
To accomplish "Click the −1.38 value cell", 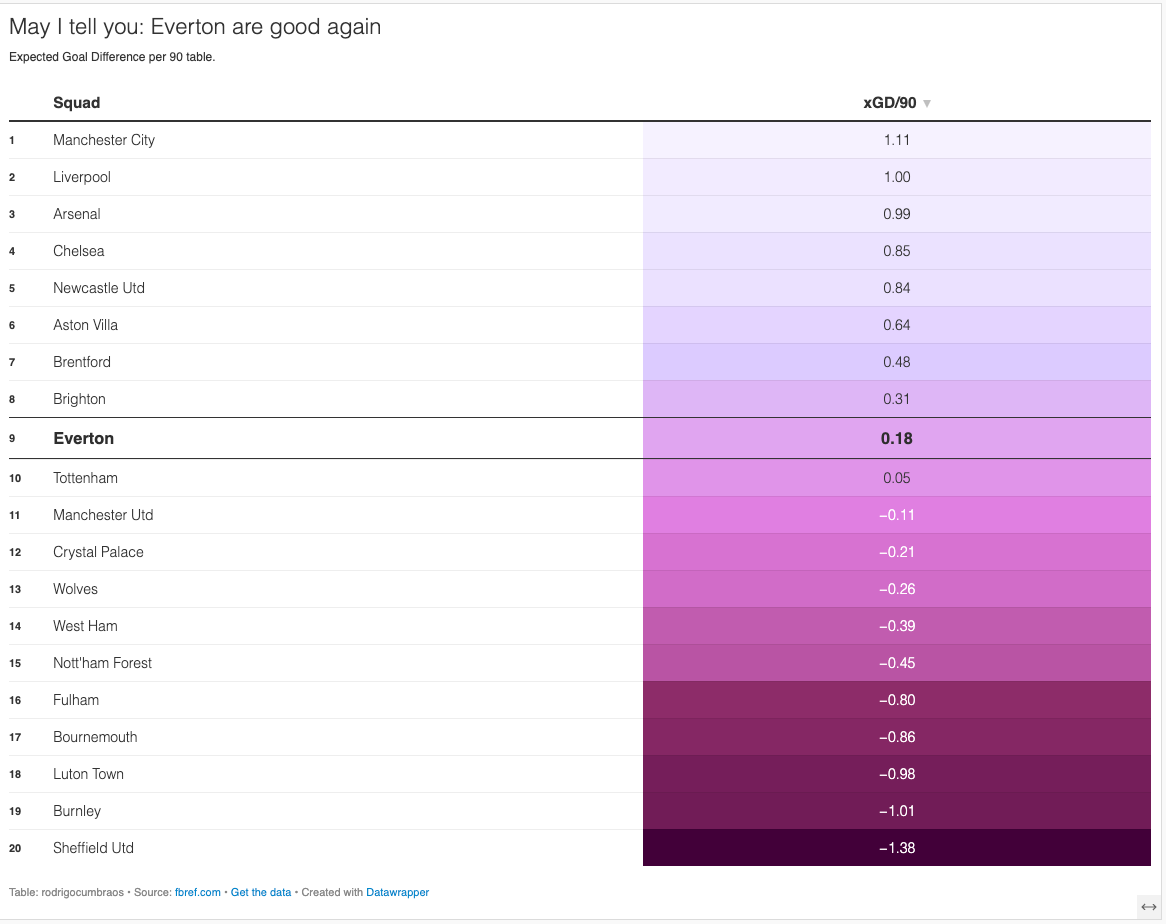I will click(897, 848).
